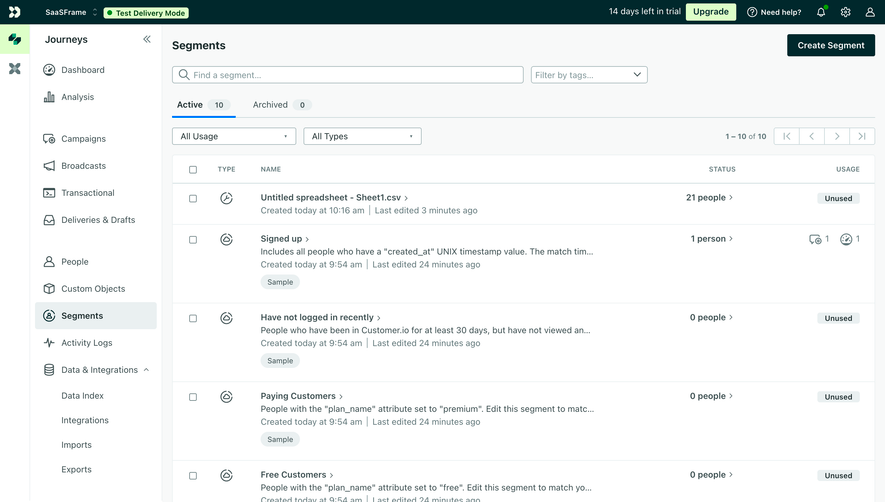Open settings gear icon in top bar

[x=845, y=12]
